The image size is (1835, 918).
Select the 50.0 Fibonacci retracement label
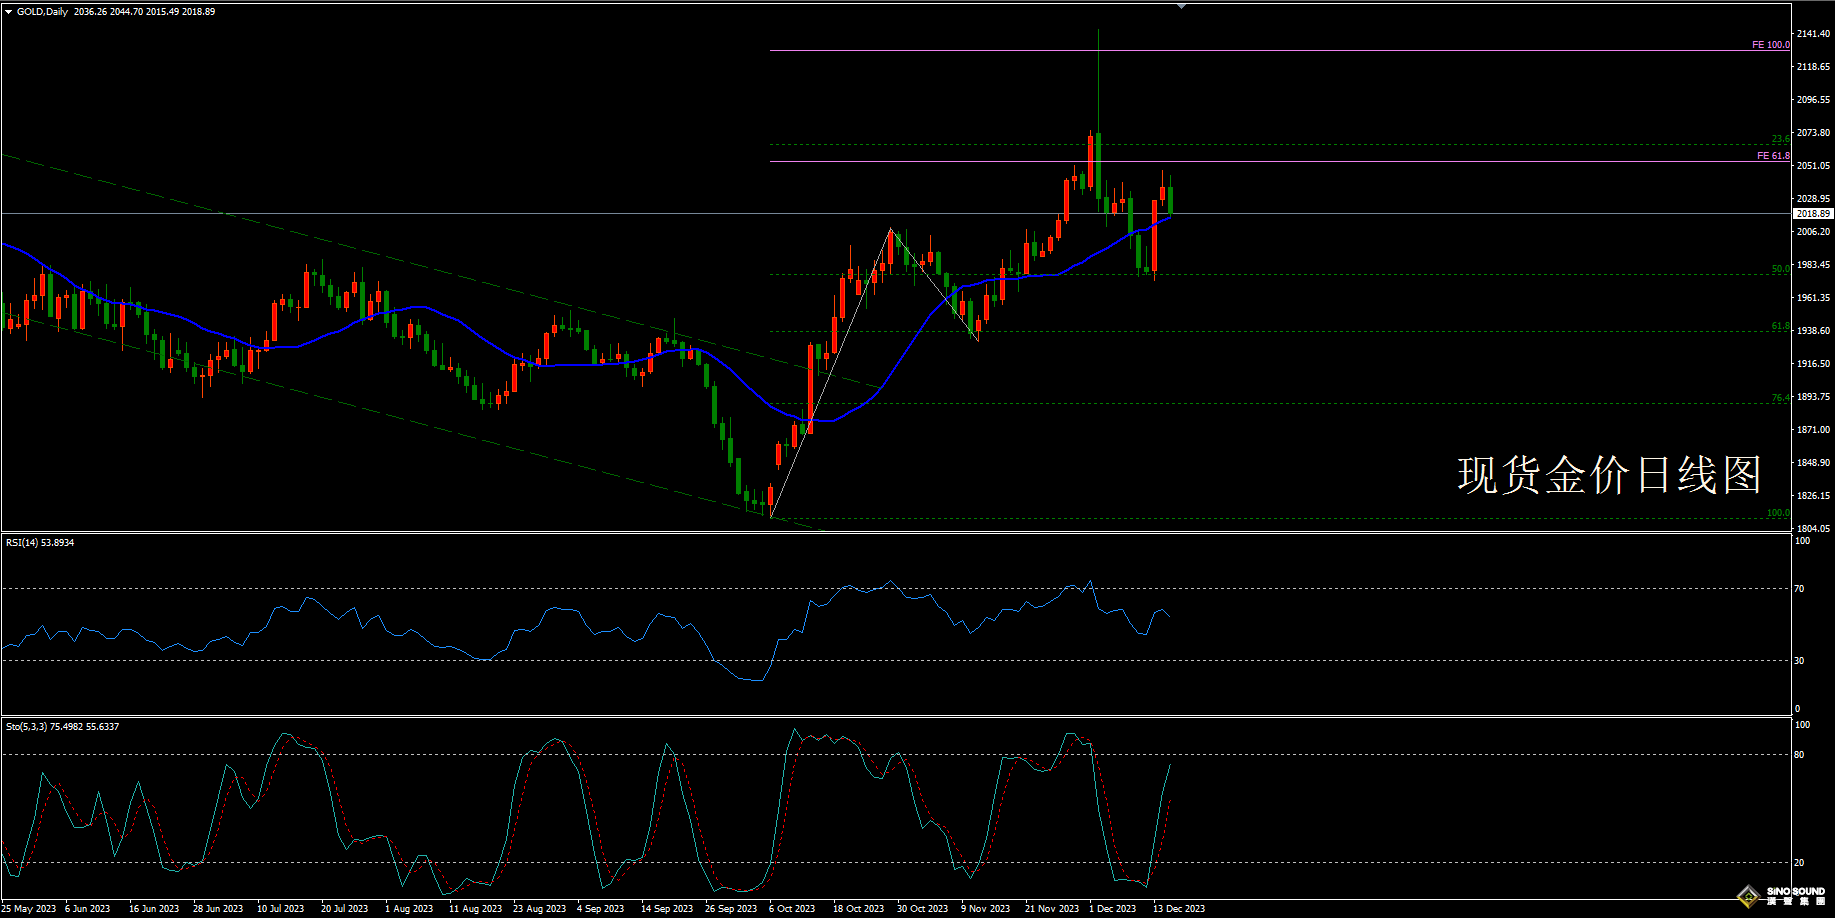point(1780,269)
